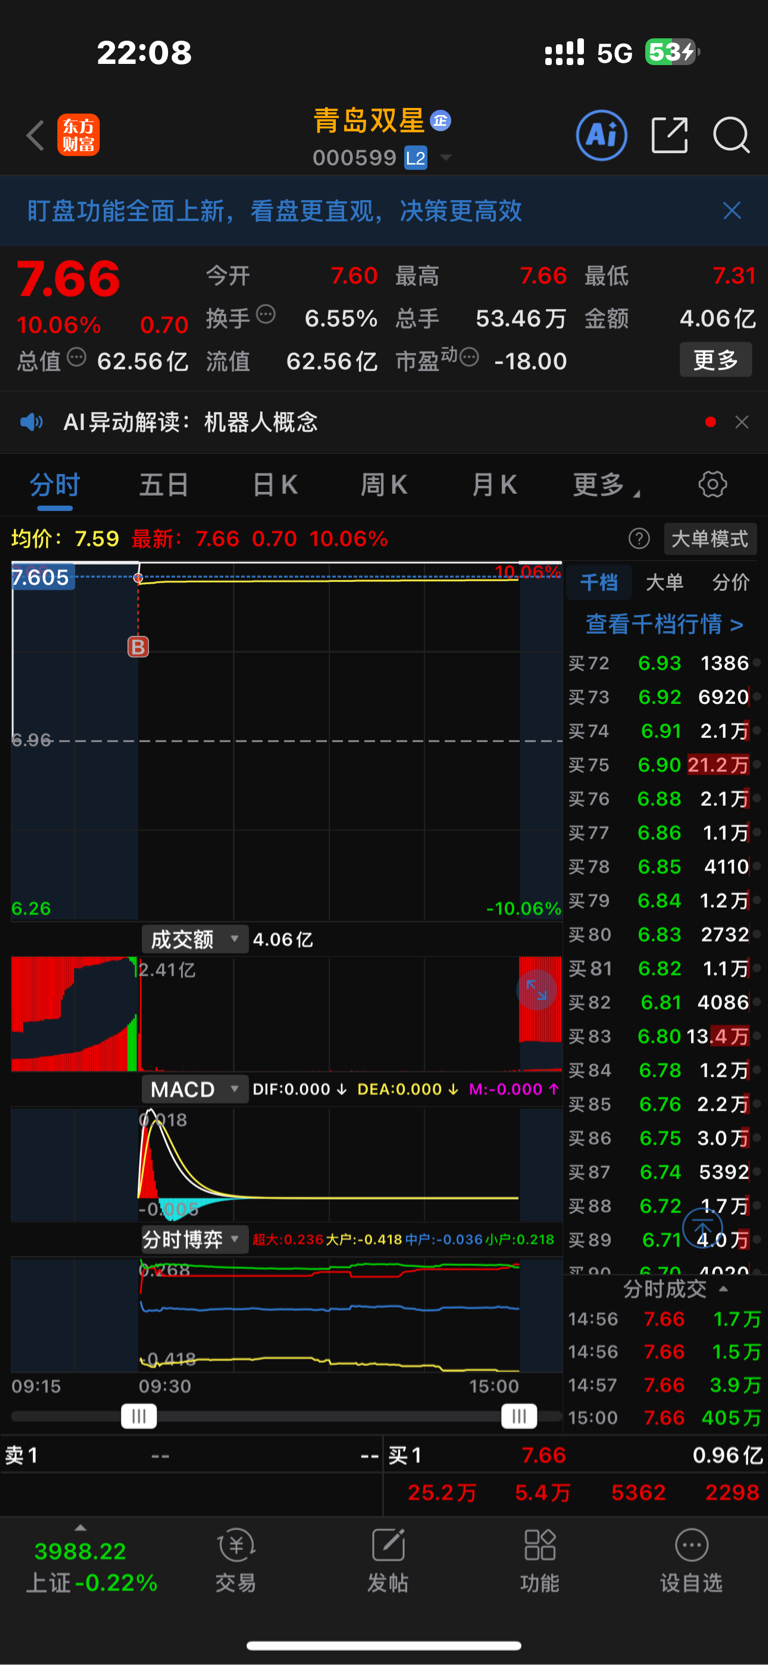Open the MACD indicator dropdown
768x1665 pixels.
point(195,1089)
